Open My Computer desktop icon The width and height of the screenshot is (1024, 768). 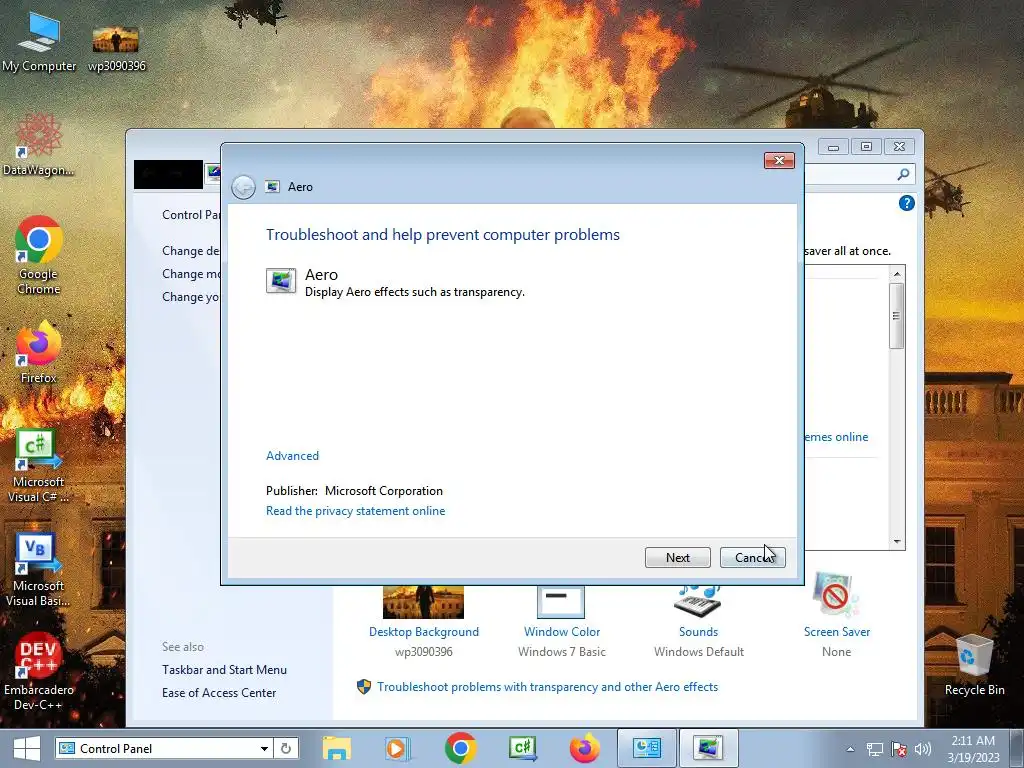pyautogui.click(x=39, y=40)
